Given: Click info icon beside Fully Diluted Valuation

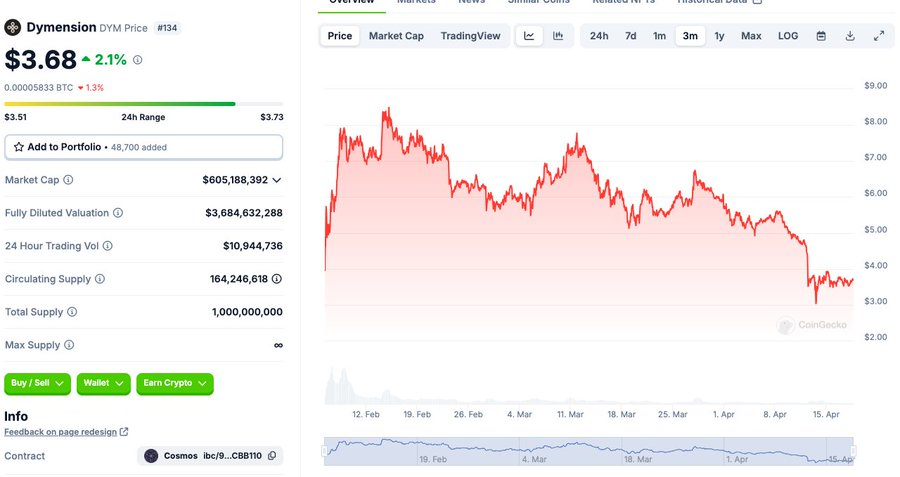Looking at the screenshot, I should pyautogui.click(x=118, y=213).
